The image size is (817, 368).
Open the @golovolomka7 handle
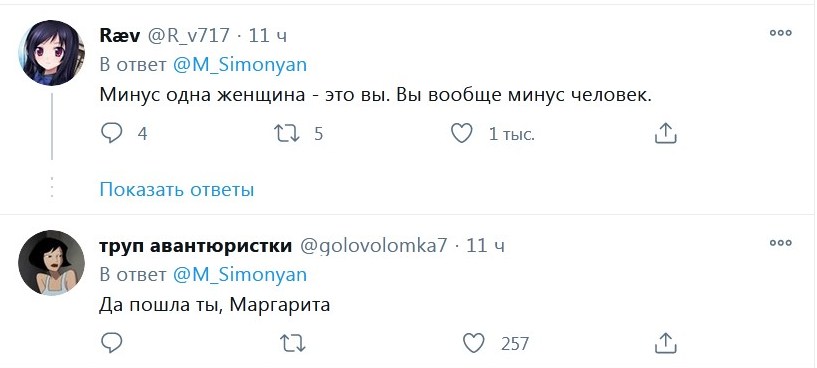click(373, 246)
